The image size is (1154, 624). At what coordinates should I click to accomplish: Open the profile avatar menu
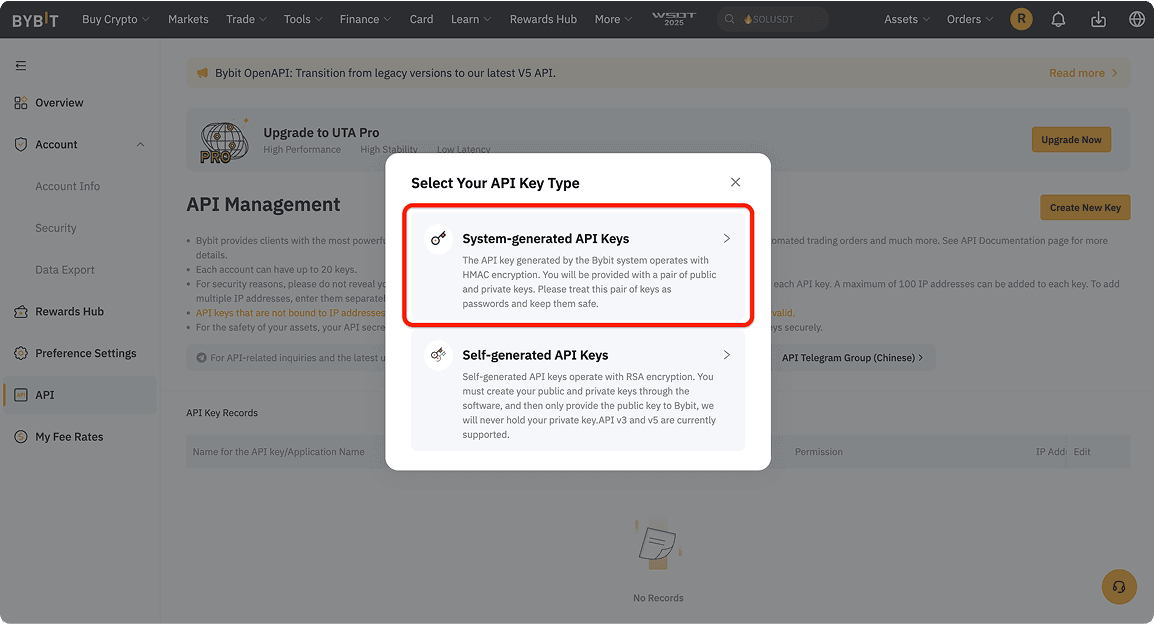click(x=1021, y=19)
